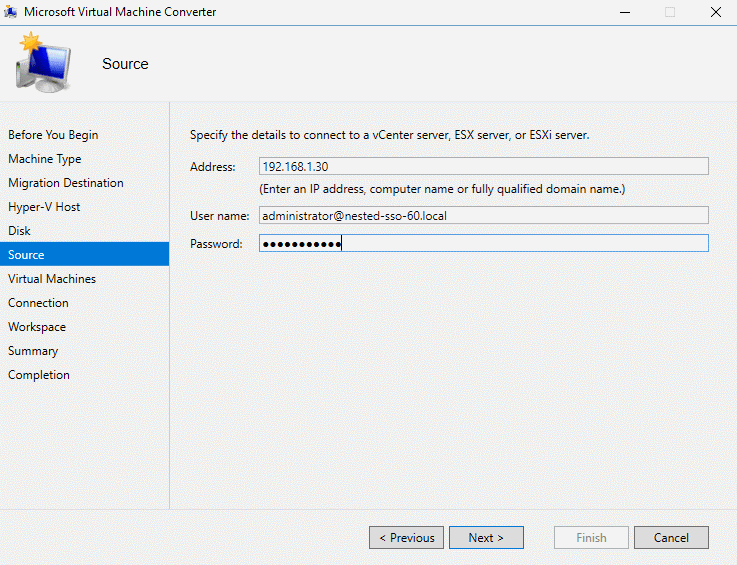Screen dimensions: 737x565
Task: Go to the Completion step
Action: [x=39, y=375]
